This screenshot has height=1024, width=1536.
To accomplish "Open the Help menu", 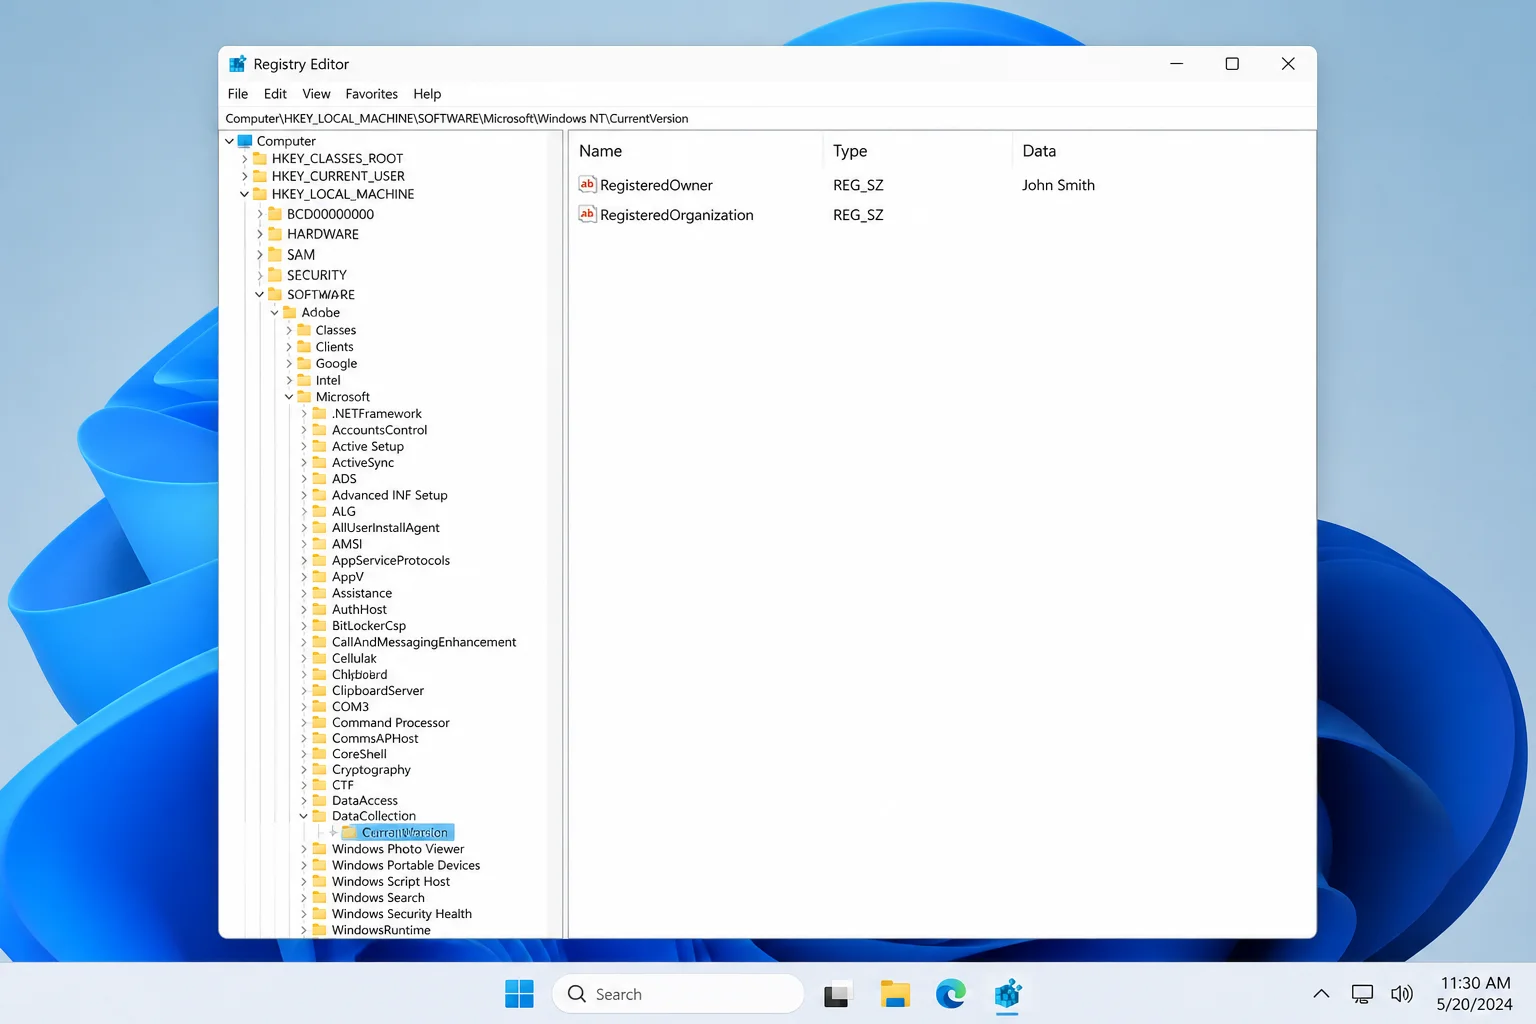I will pos(427,94).
